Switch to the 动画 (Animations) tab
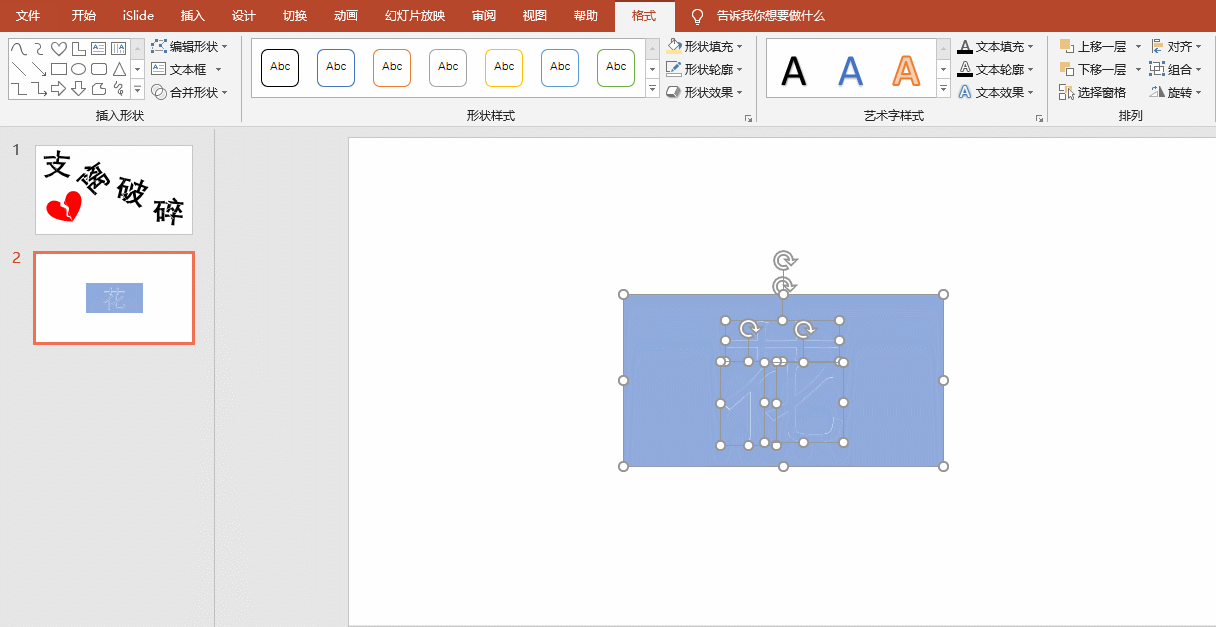 click(x=346, y=16)
